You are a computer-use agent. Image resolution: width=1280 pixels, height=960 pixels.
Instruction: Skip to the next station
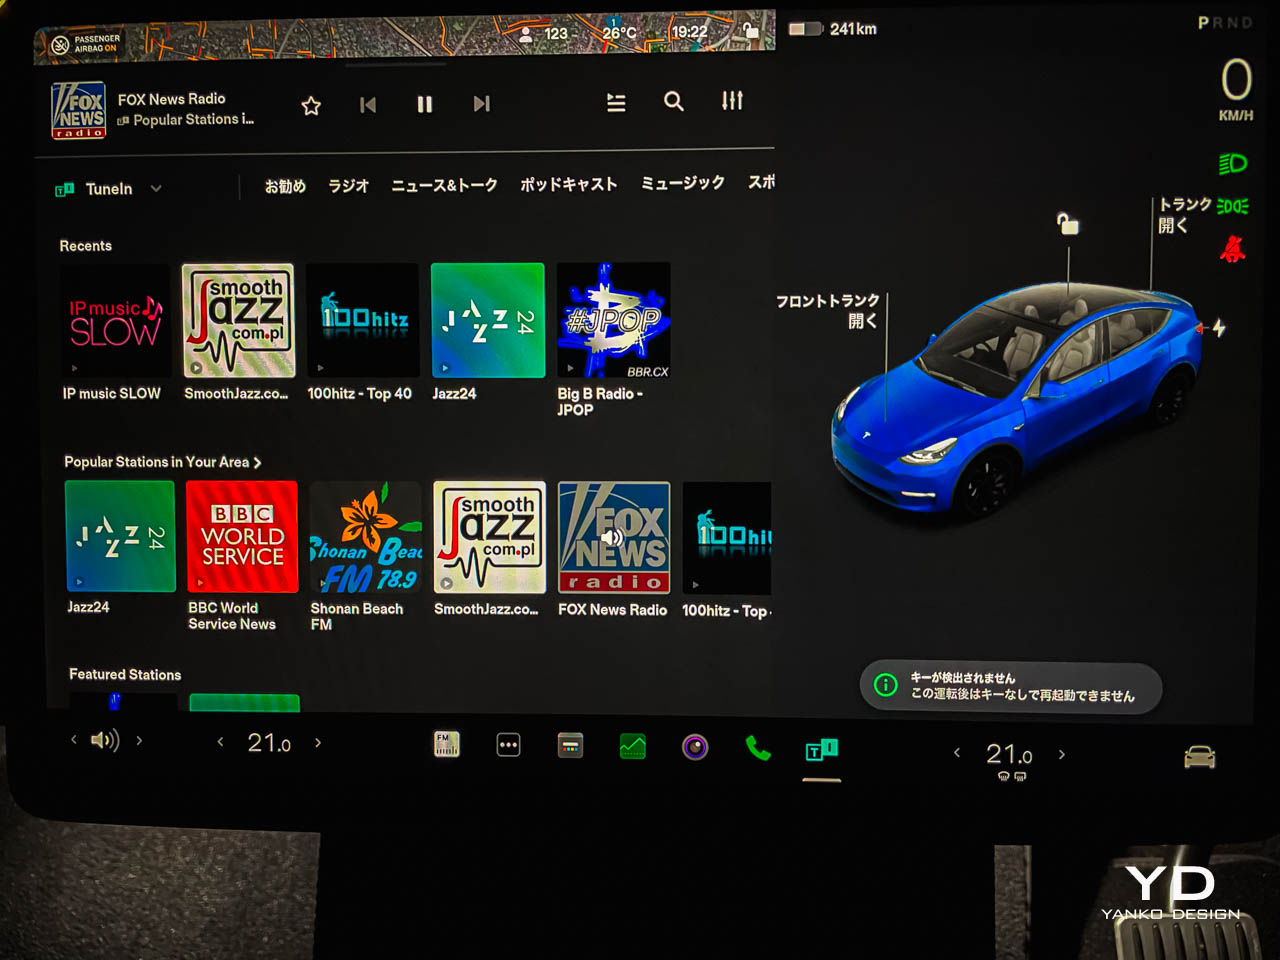click(482, 104)
